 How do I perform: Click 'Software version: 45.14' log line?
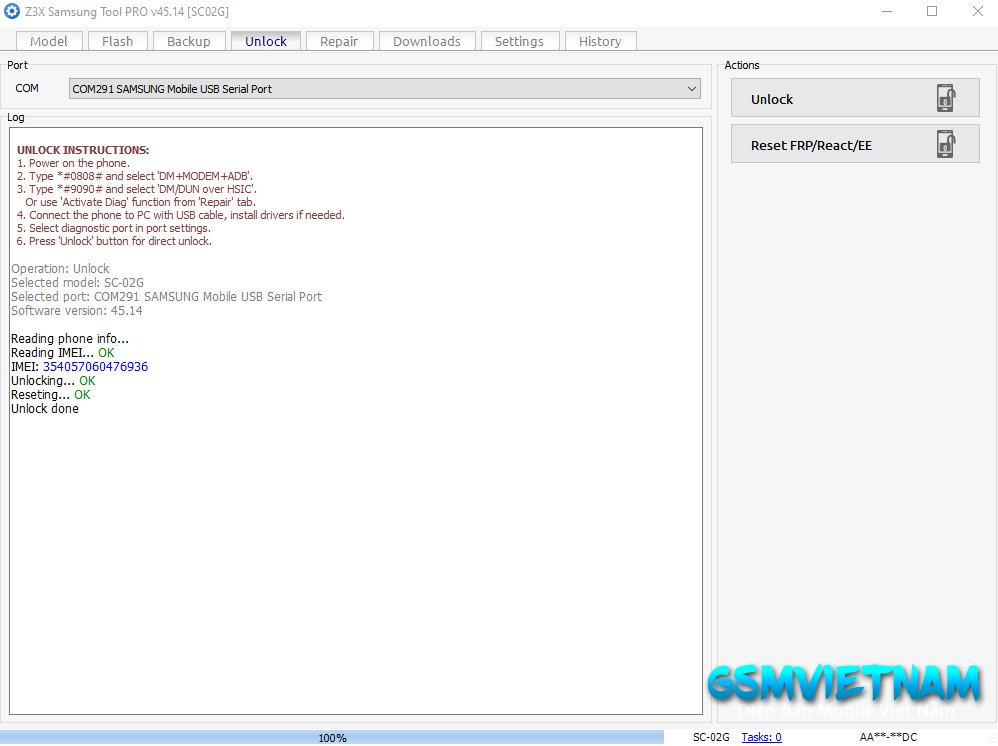tap(76, 311)
